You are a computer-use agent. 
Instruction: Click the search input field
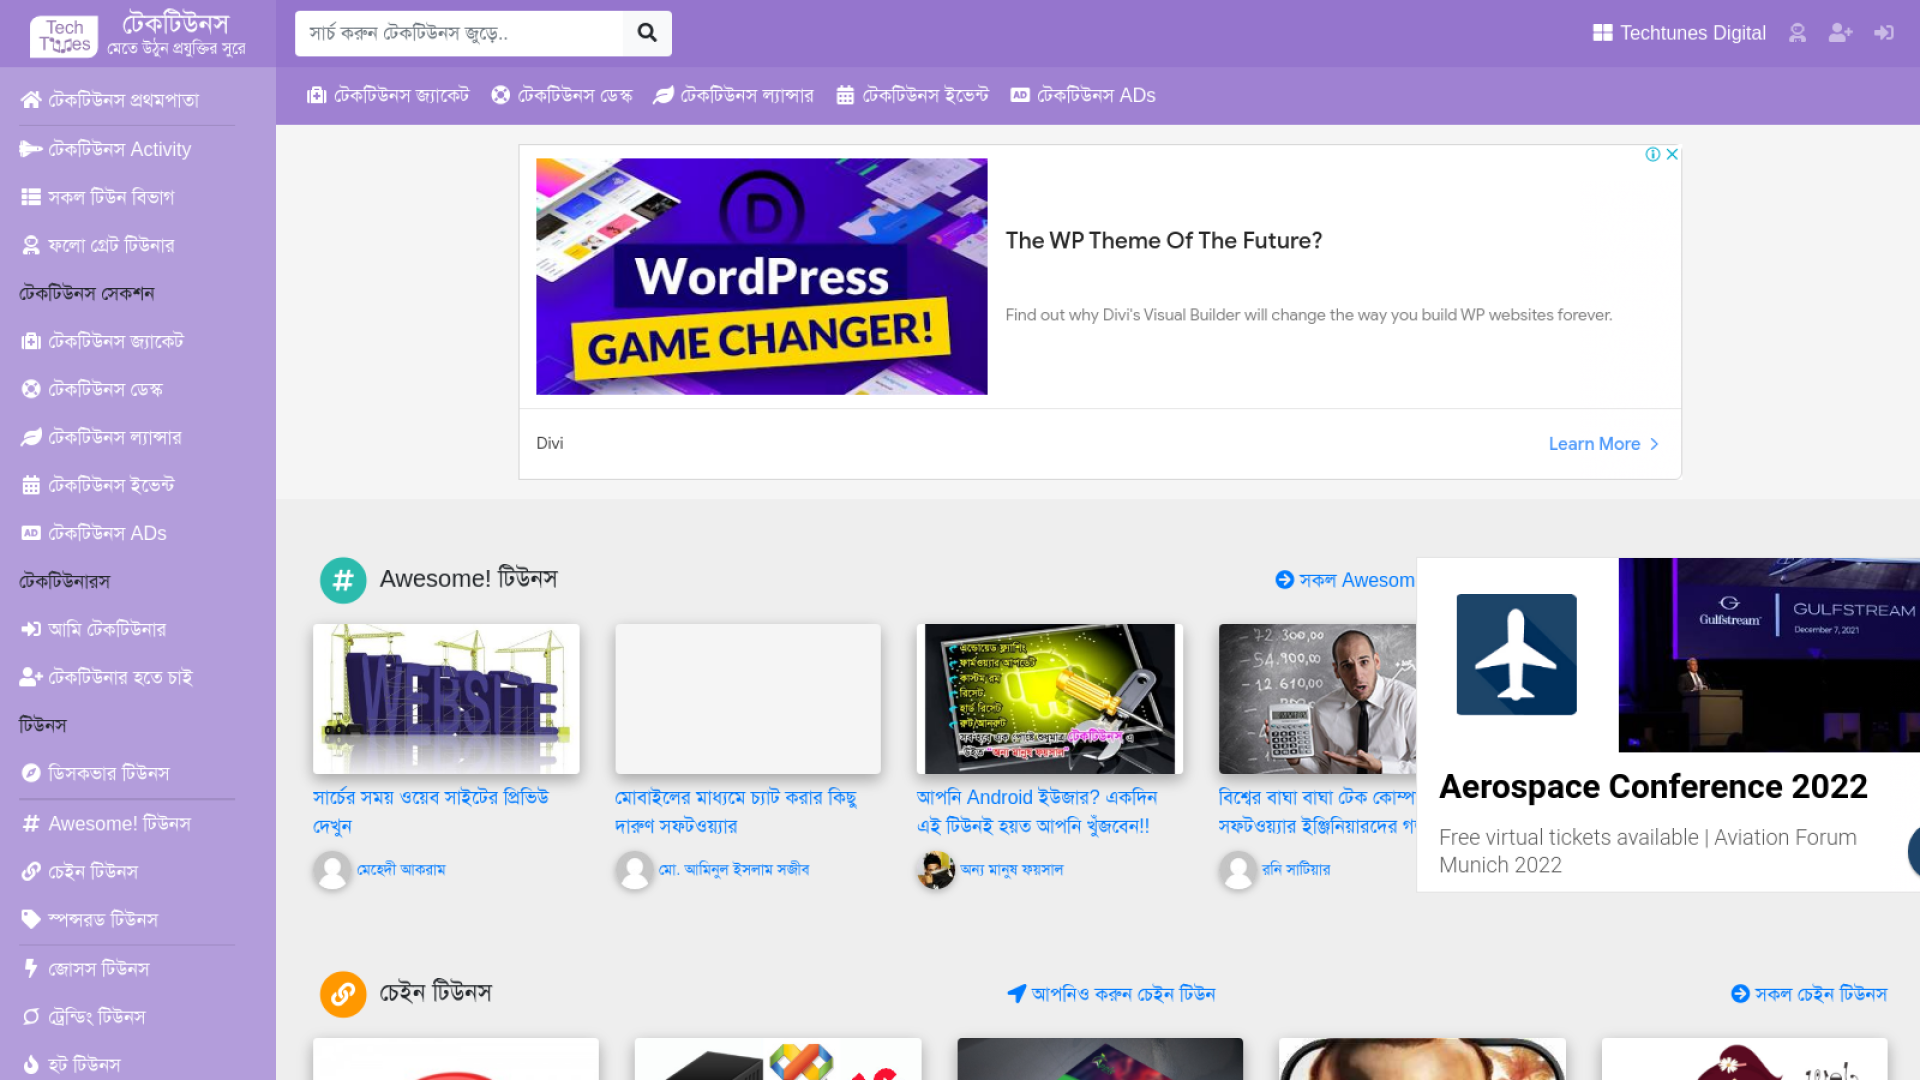(459, 33)
